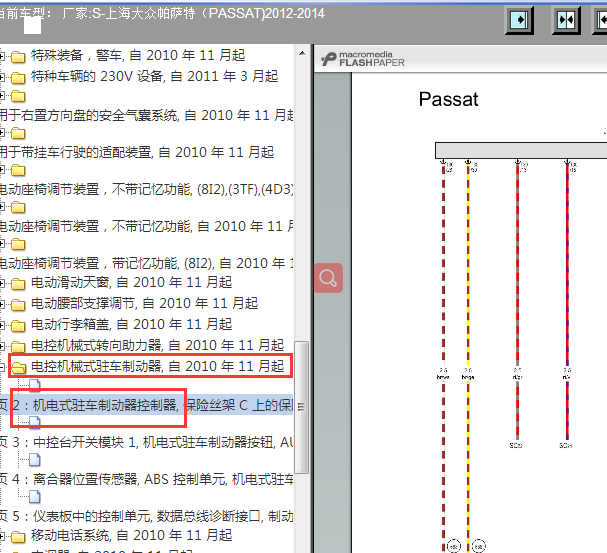The width and height of the screenshot is (607, 553).
Task: Select folder icon above 用于右置方向盘的安全气囊系统
Action: pos(18,96)
